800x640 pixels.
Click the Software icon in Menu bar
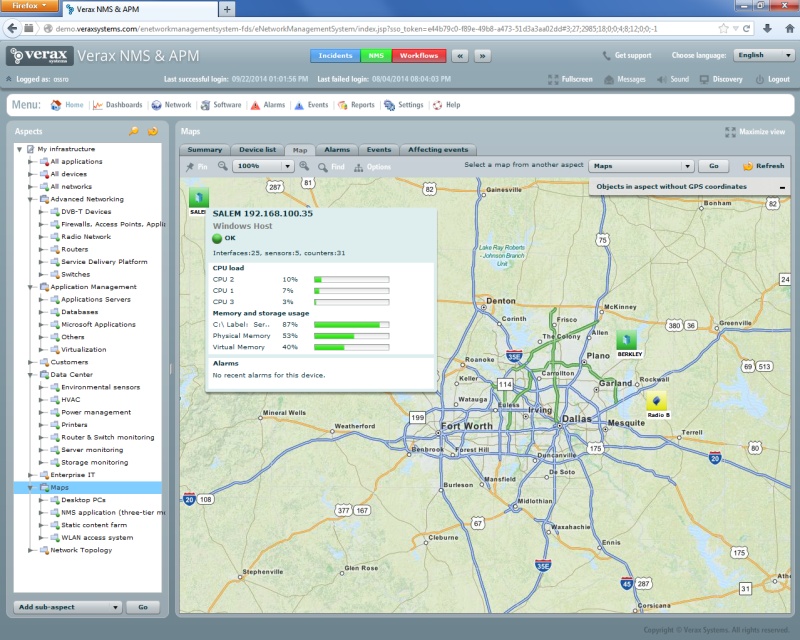pos(205,105)
